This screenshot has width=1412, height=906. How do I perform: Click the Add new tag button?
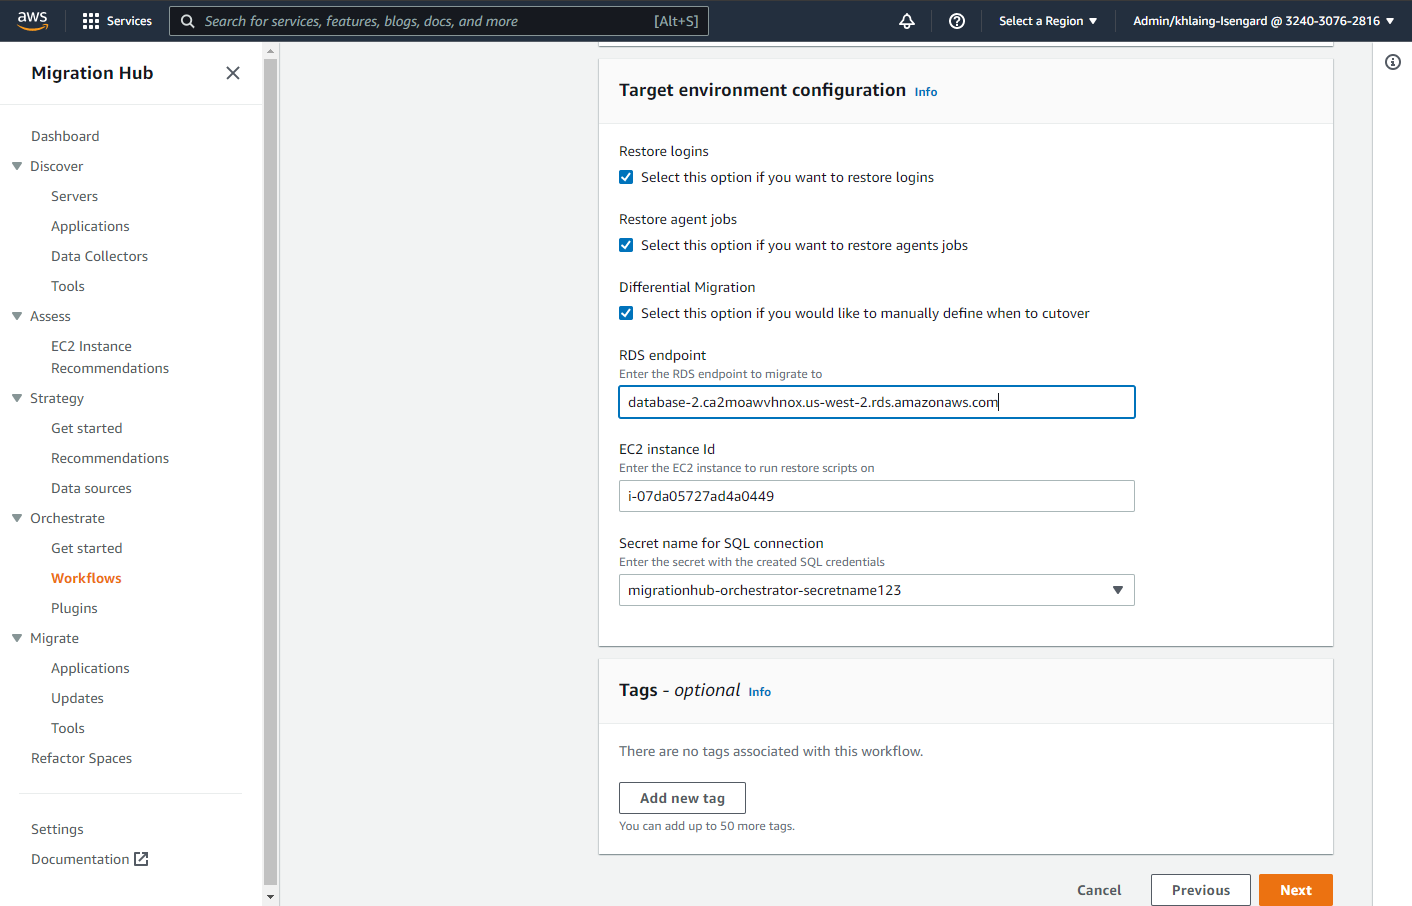pos(682,798)
